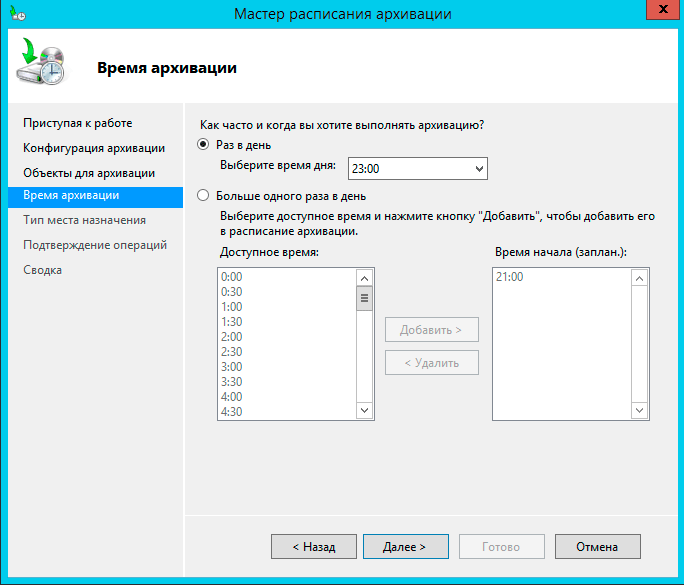
Task: Select 21:00 in scheduled start times
Action: [508, 277]
